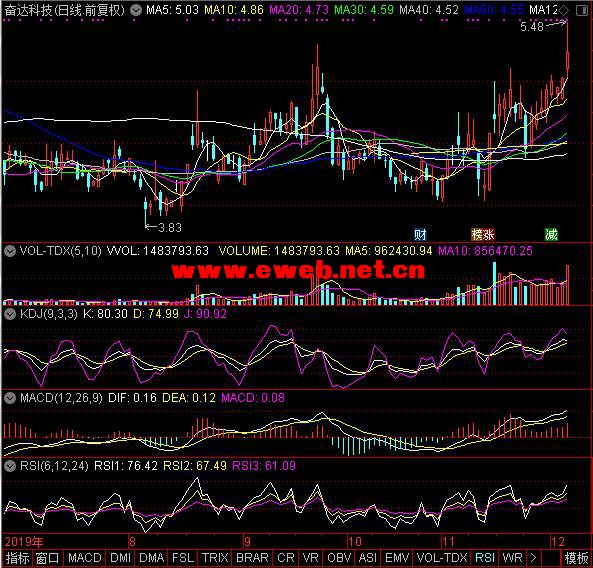Click the green 减 marker icon on chart

(x=551, y=235)
